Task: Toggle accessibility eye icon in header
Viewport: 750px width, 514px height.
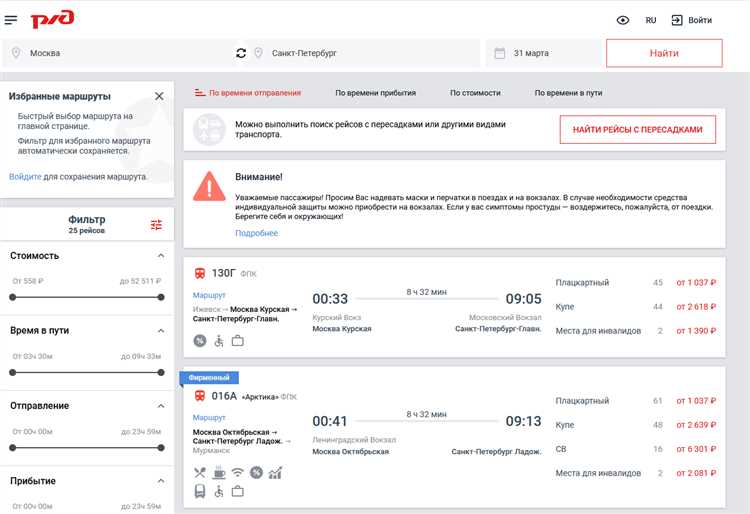Action: 623,20
